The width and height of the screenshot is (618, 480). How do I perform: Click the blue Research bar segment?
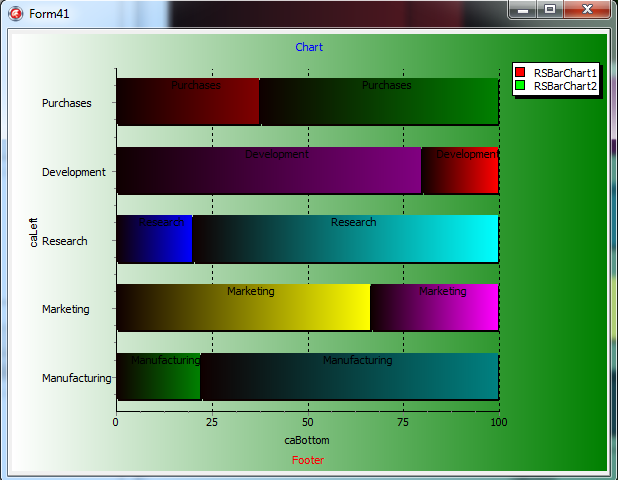tap(155, 242)
